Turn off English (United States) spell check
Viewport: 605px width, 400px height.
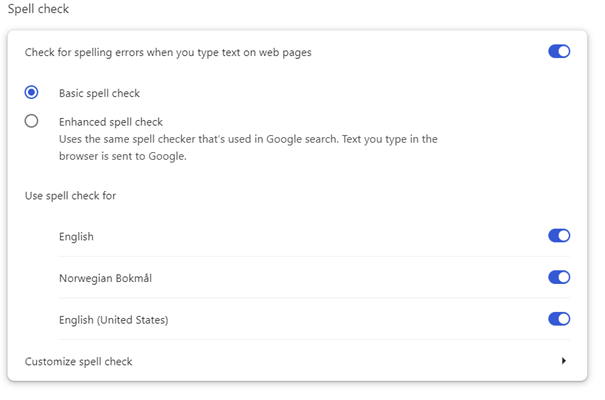point(559,319)
